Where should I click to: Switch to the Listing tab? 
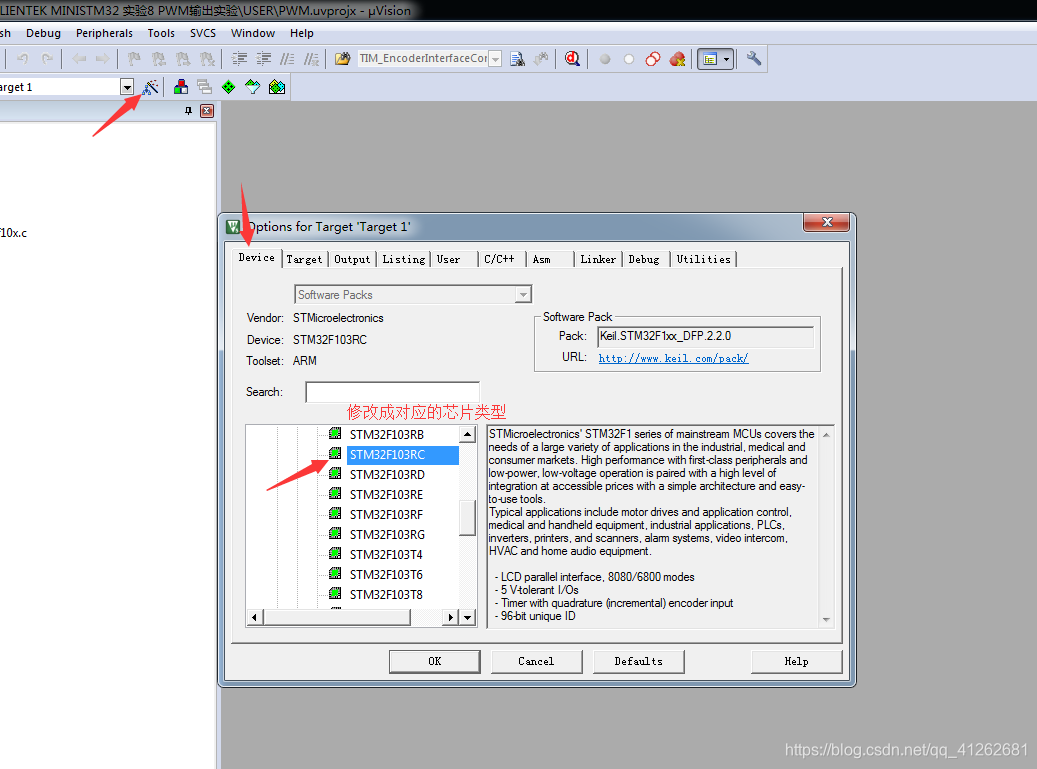[403, 259]
